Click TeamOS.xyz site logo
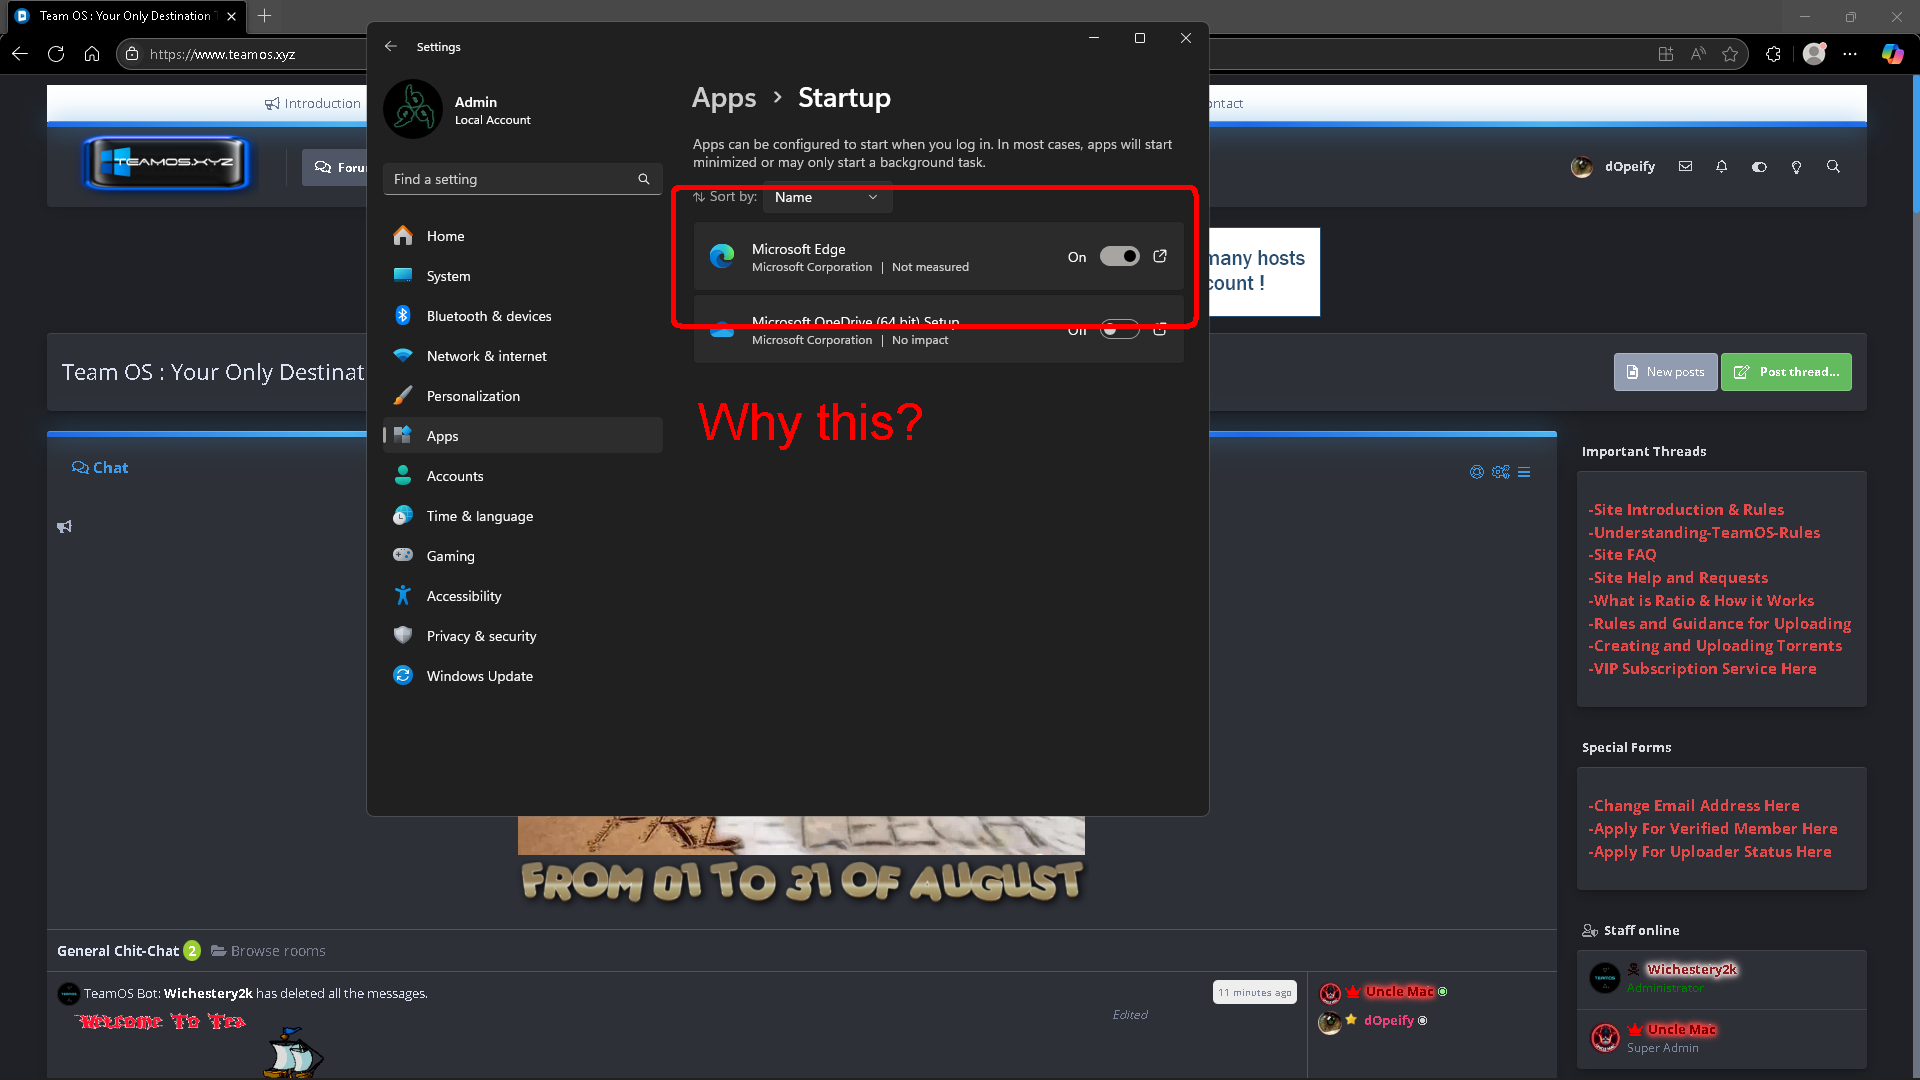 (x=167, y=163)
